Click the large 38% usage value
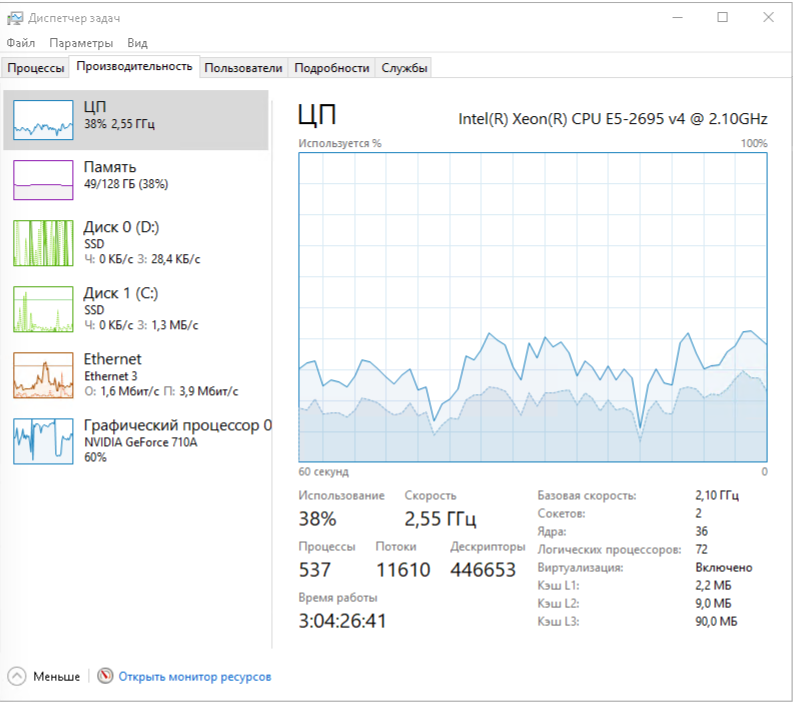This screenshot has width=793, height=702. [x=317, y=519]
